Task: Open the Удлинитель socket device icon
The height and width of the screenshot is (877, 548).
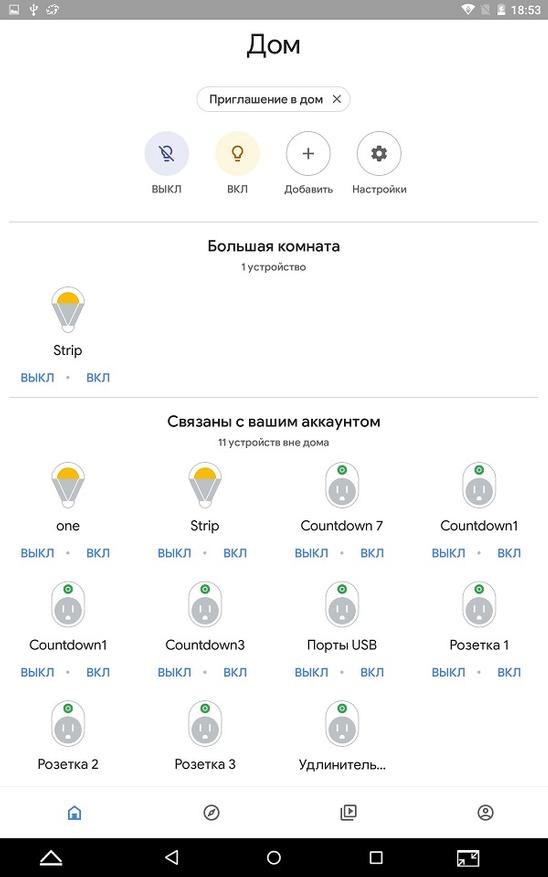Action: (x=342, y=724)
